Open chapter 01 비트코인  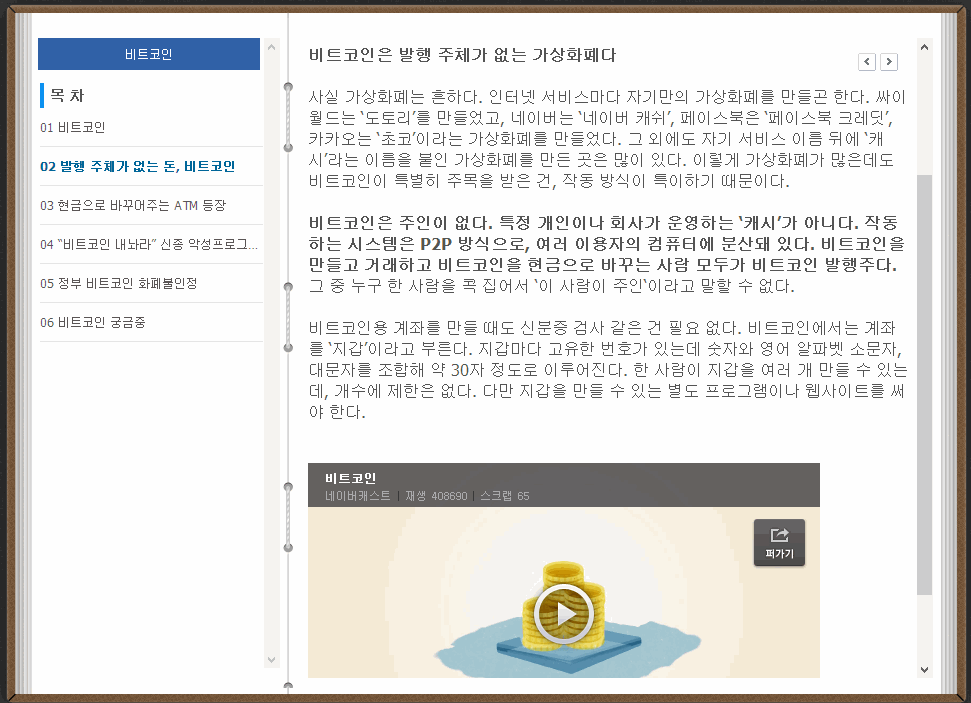click(x=73, y=128)
